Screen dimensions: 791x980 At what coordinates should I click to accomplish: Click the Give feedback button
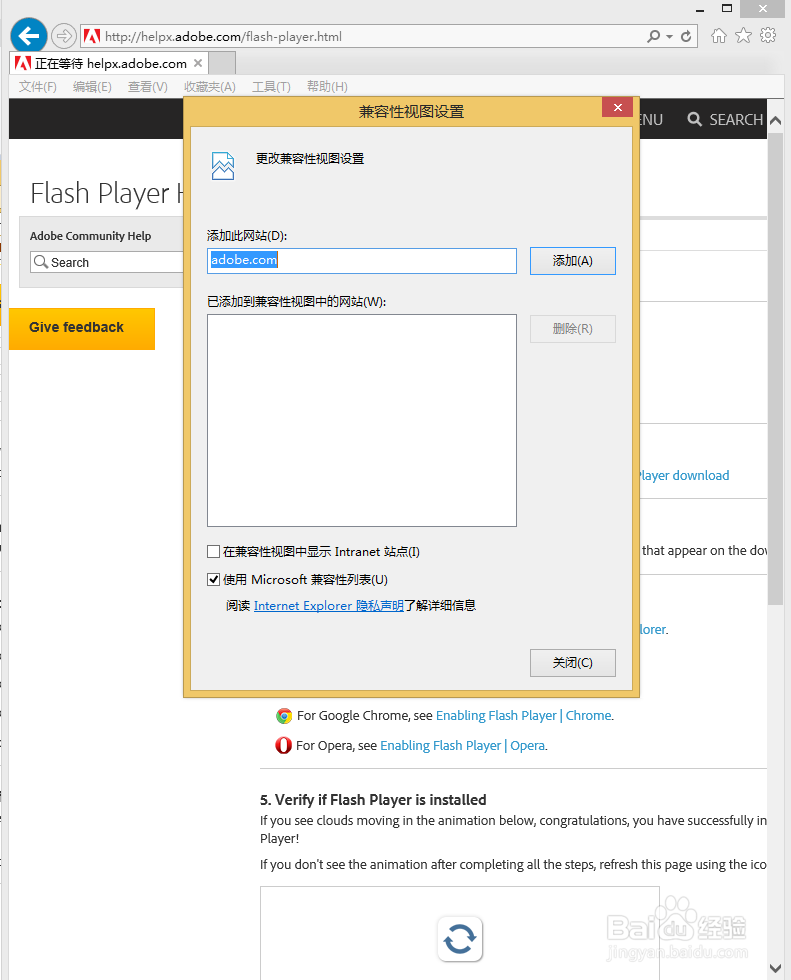[x=82, y=328]
